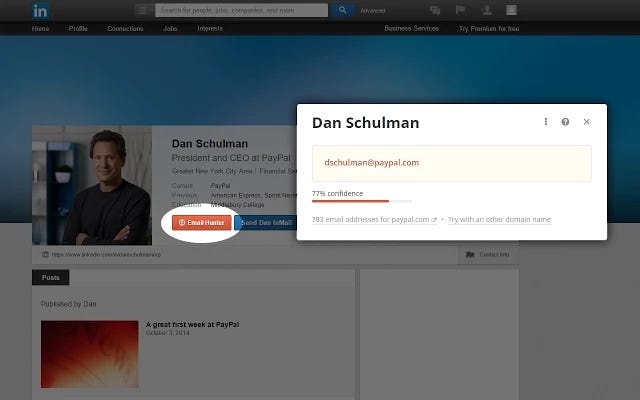
Task: Click Middlebury College education text
Action: [x=238, y=204]
